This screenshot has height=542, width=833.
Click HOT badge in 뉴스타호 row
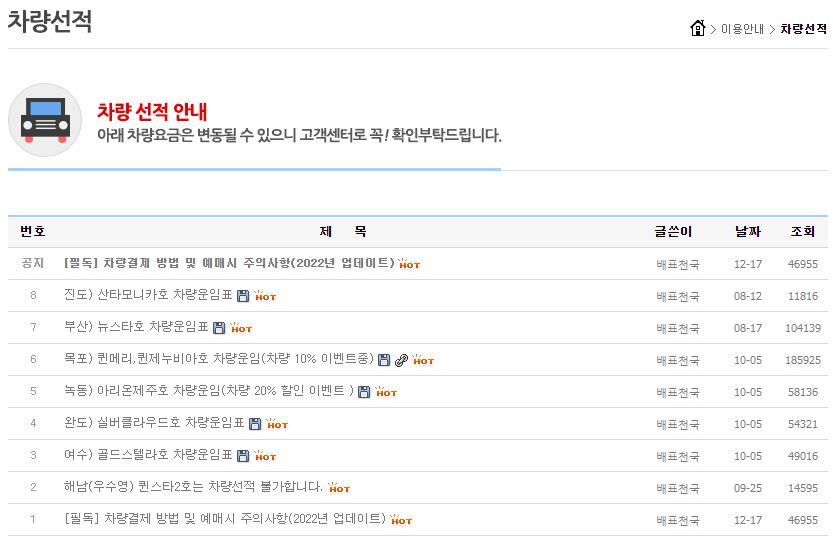tap(241, 327)
